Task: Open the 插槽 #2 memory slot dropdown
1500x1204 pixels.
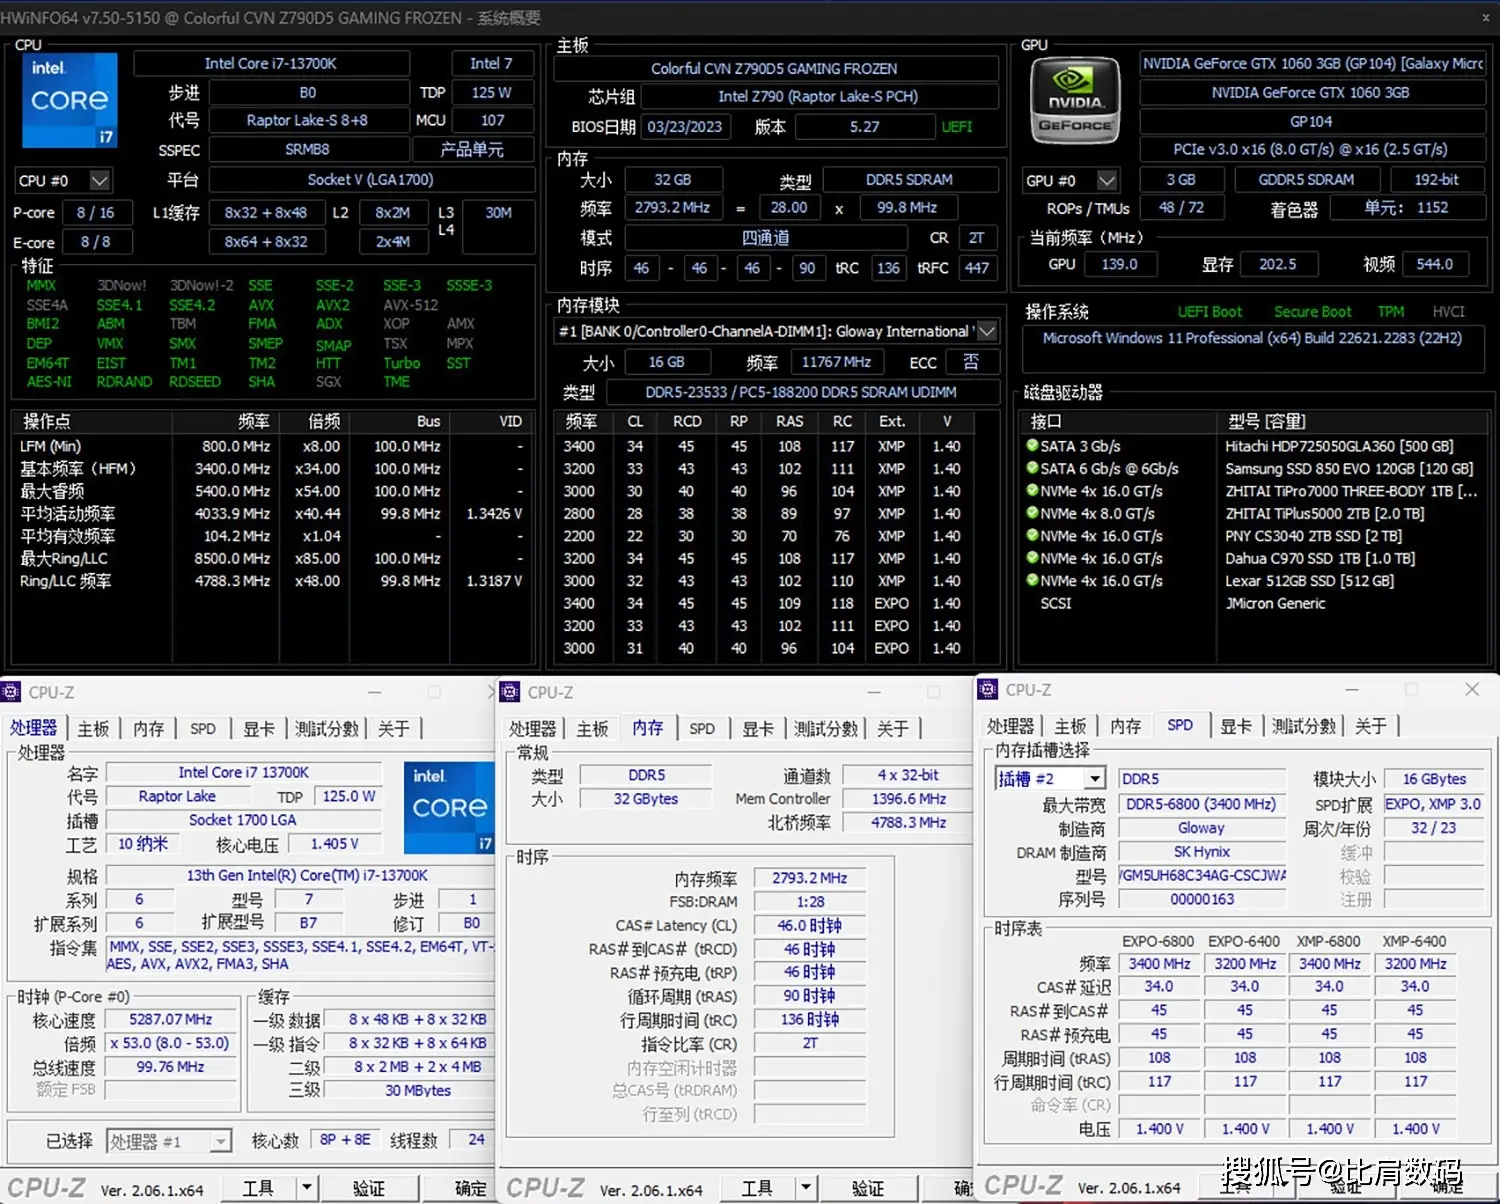Action: click(x=1095, y=779)
